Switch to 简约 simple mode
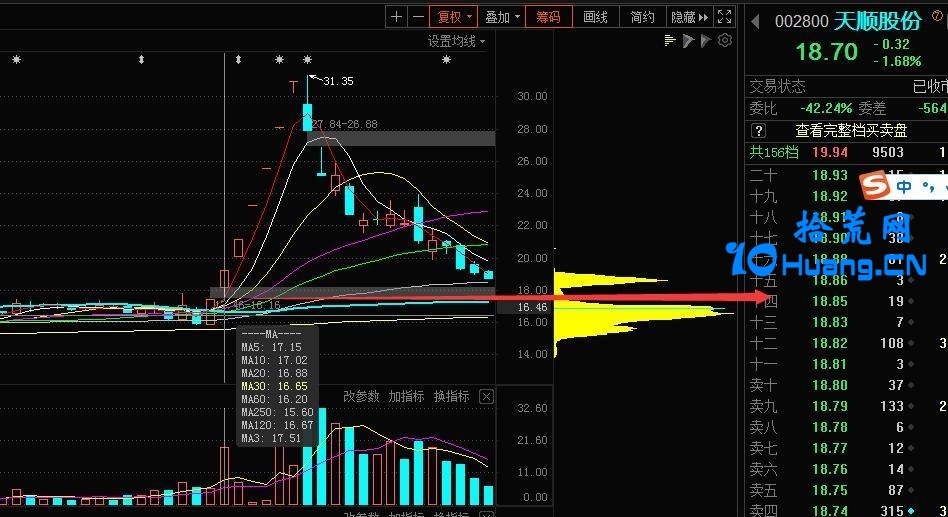This screenshot has width=948, height=517. click(x=642, y=17)
